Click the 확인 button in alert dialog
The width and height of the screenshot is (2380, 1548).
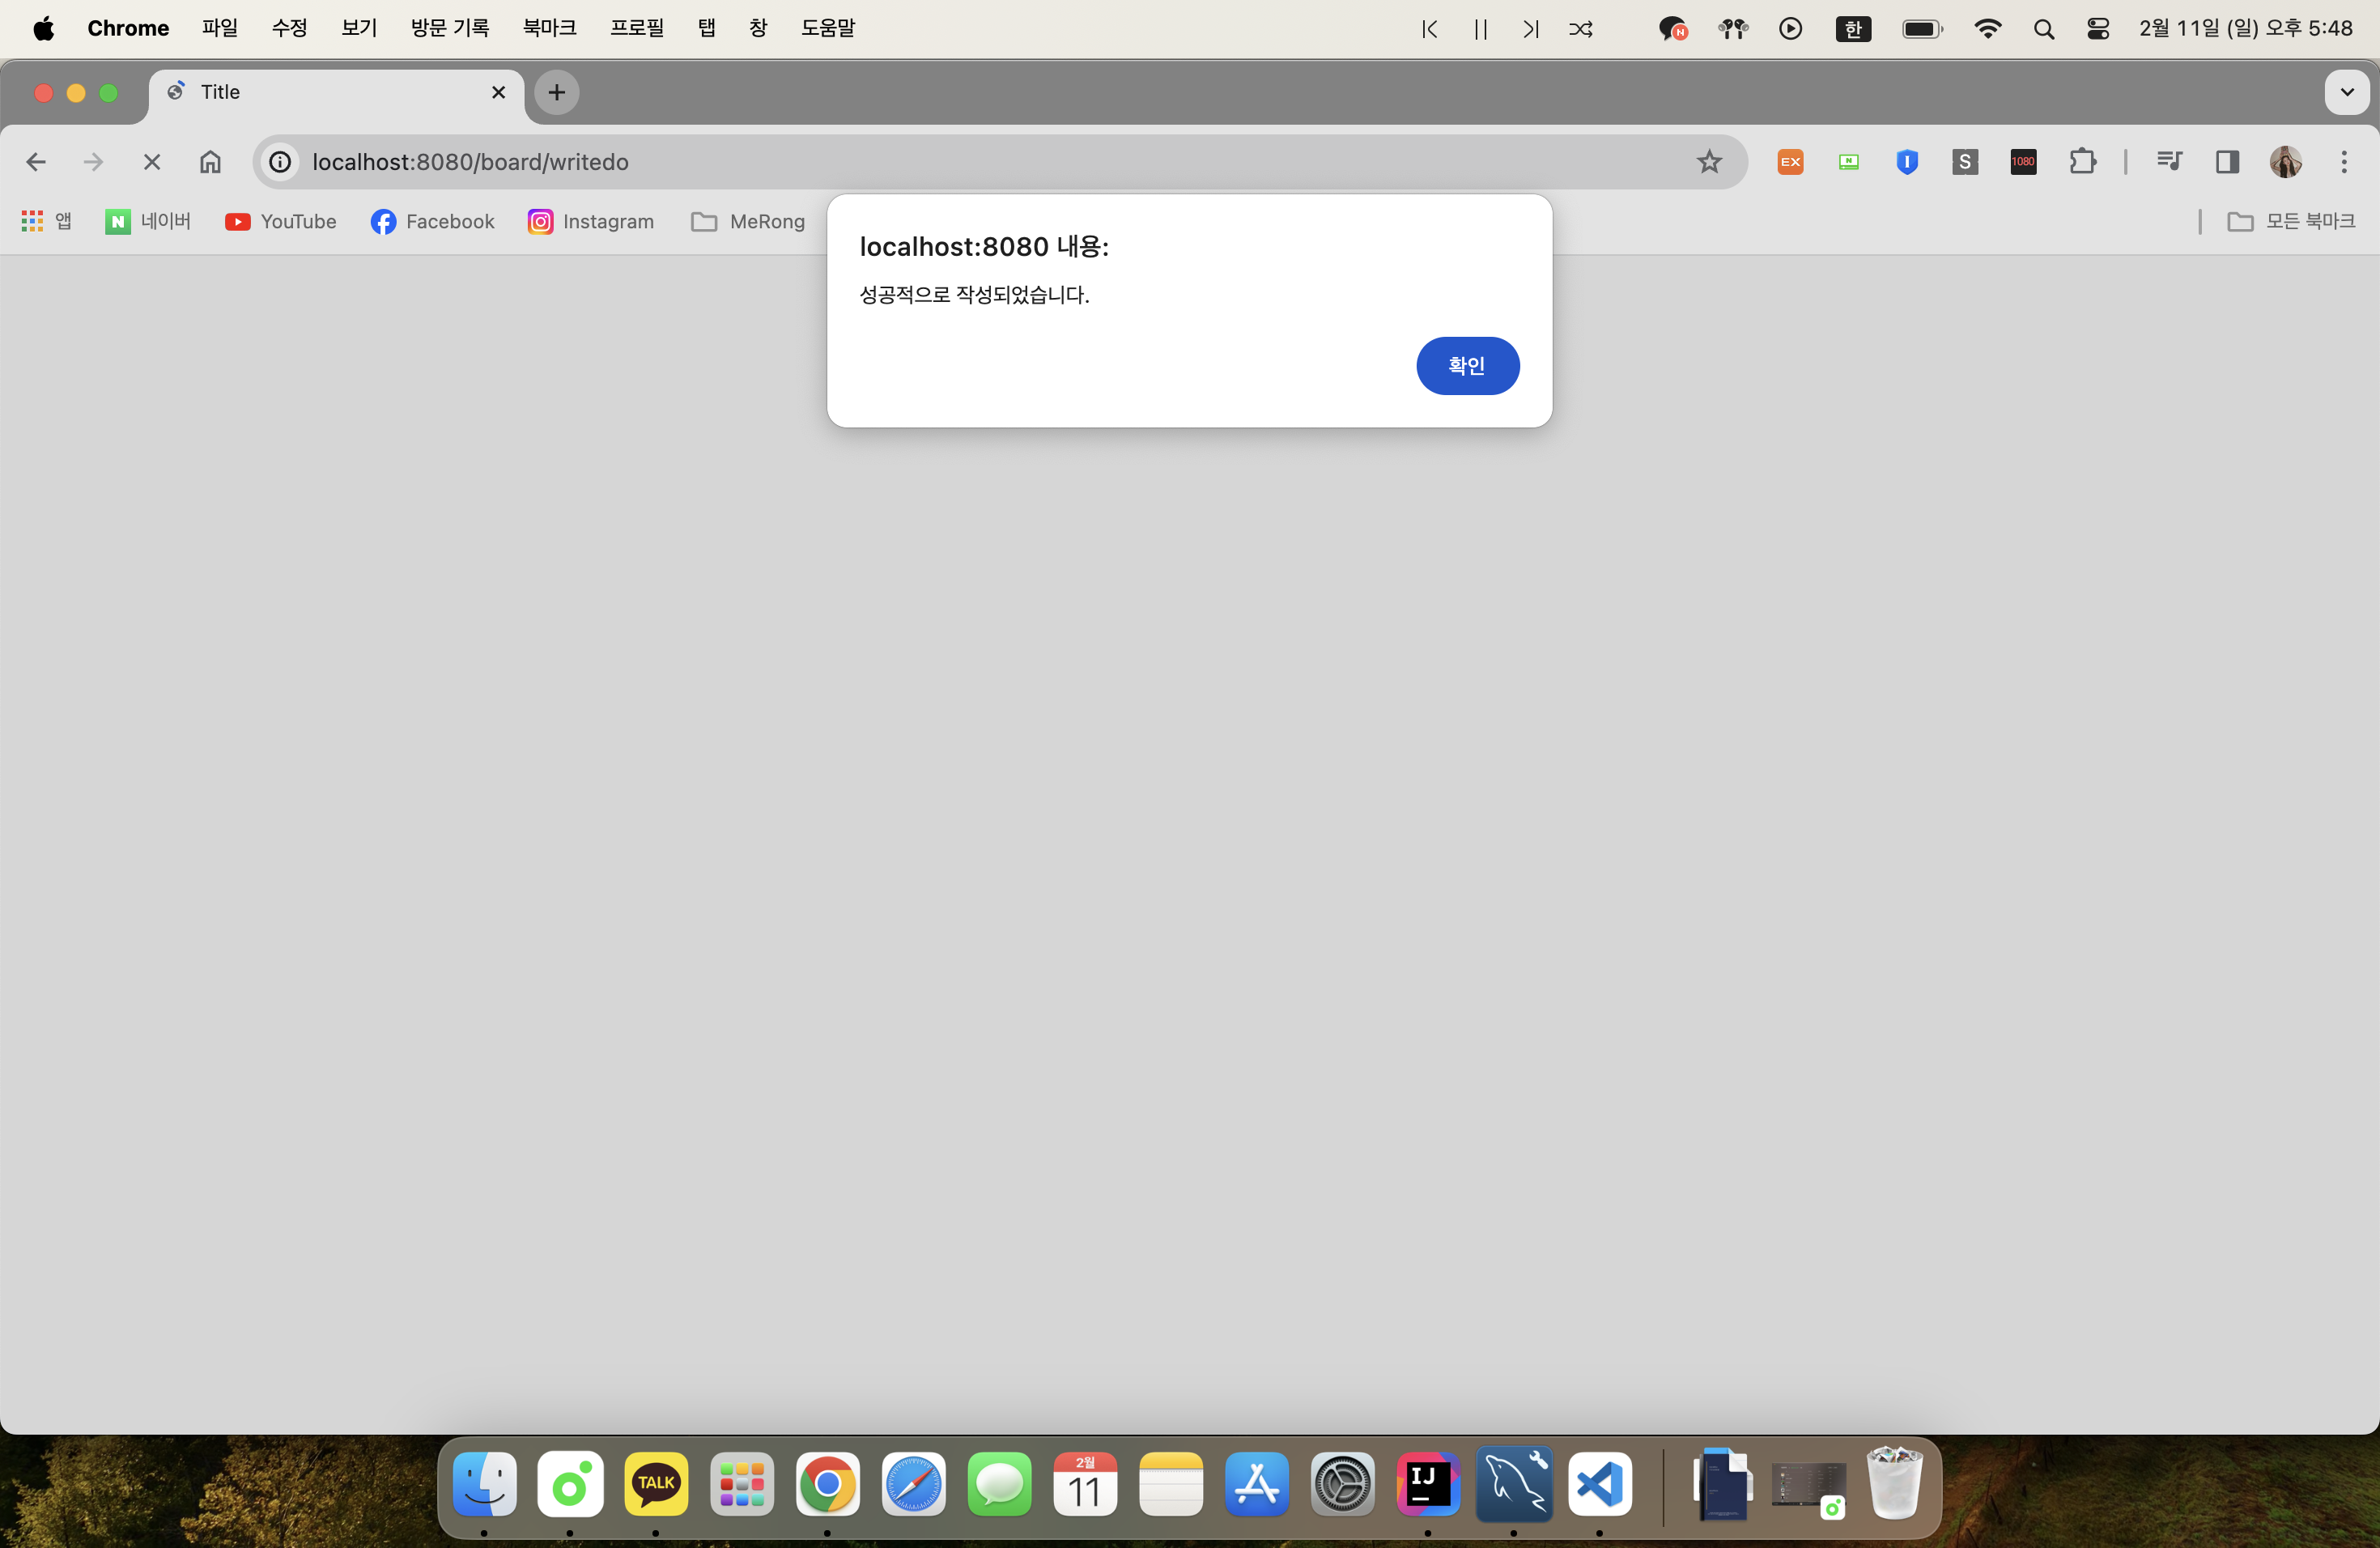(1467, 366)
